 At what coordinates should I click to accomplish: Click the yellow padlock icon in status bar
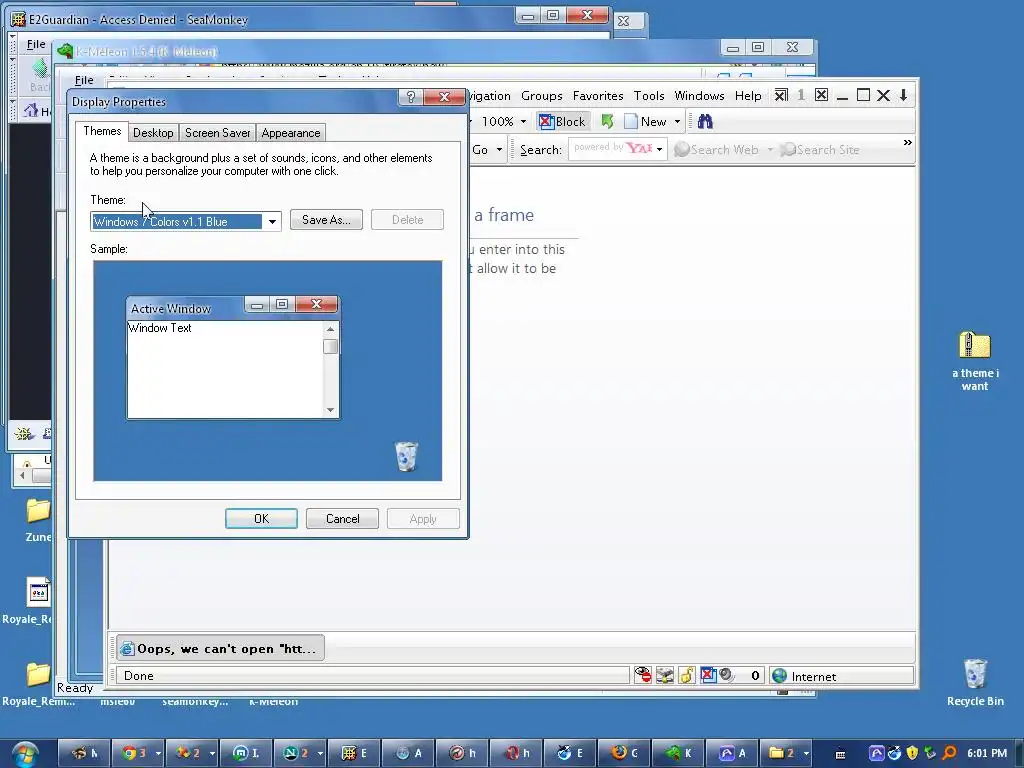coord(686,675)
